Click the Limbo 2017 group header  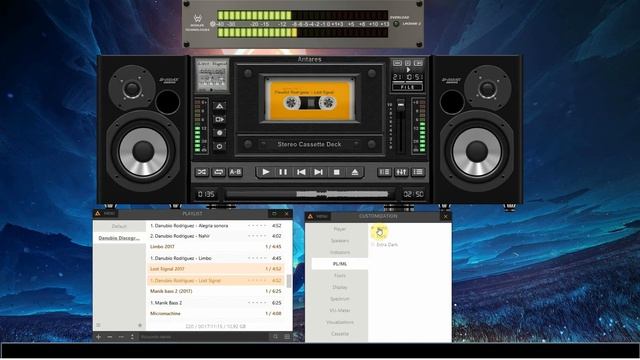pos(216,247)
